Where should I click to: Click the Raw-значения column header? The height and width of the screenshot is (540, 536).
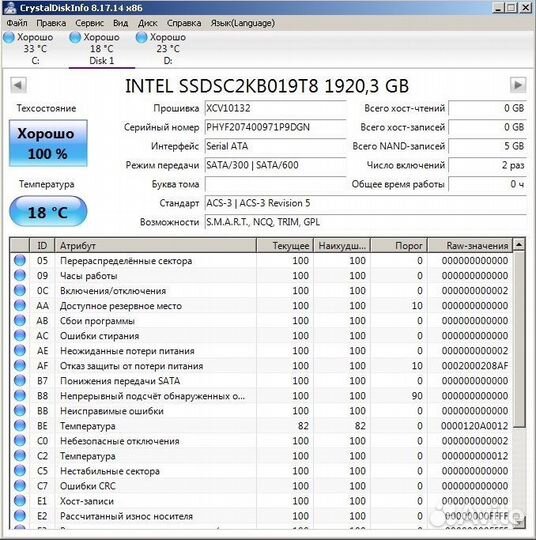[470, 246]
